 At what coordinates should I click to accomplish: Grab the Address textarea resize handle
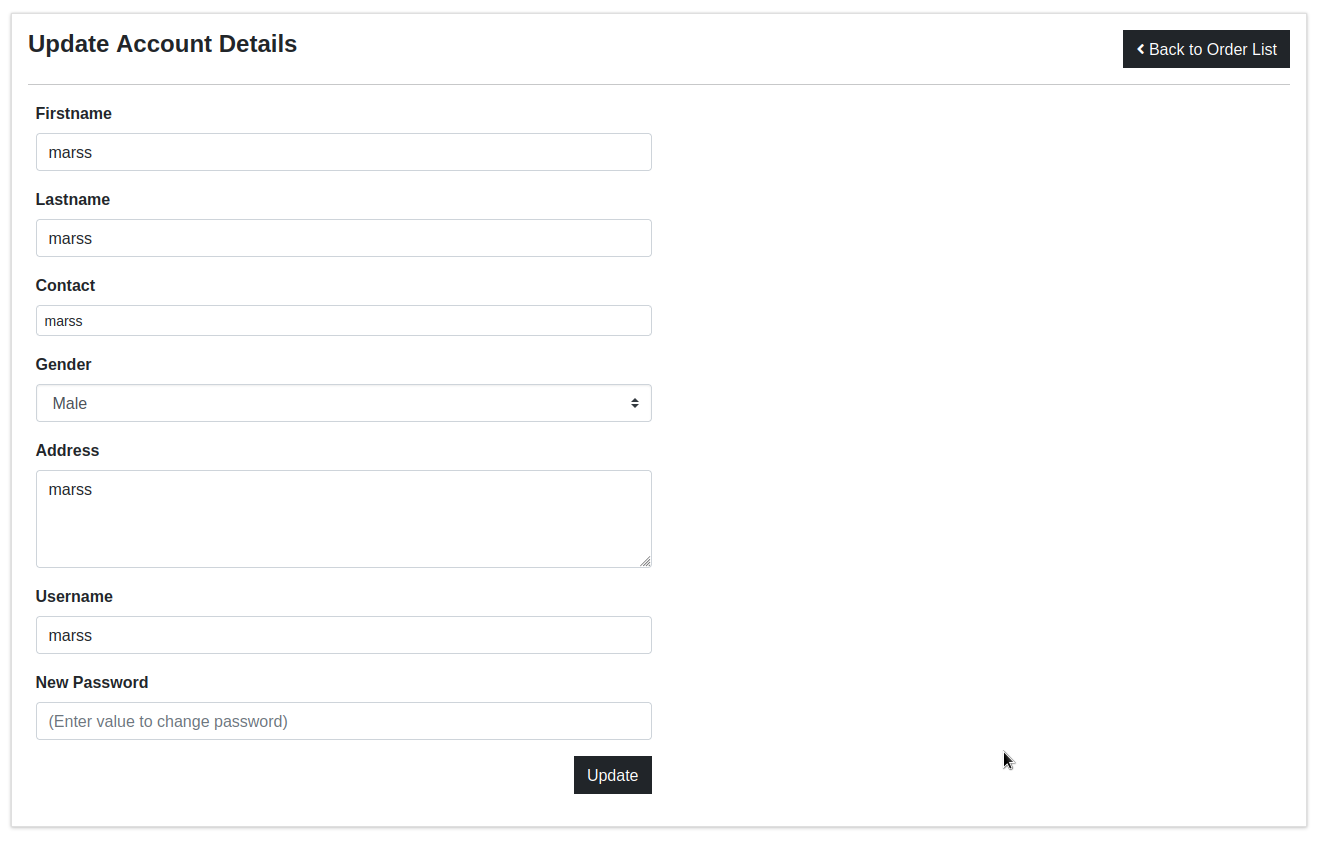point(645,561)
